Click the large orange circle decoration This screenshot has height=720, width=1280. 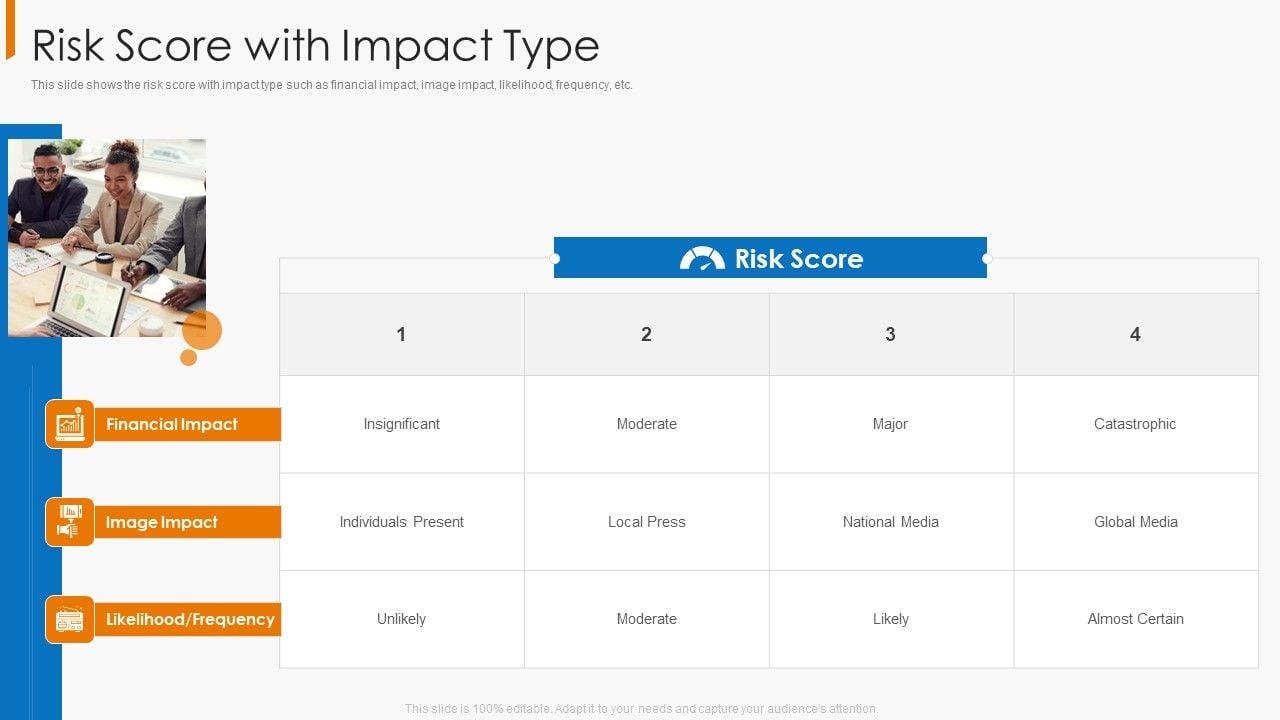coord(203,330)
